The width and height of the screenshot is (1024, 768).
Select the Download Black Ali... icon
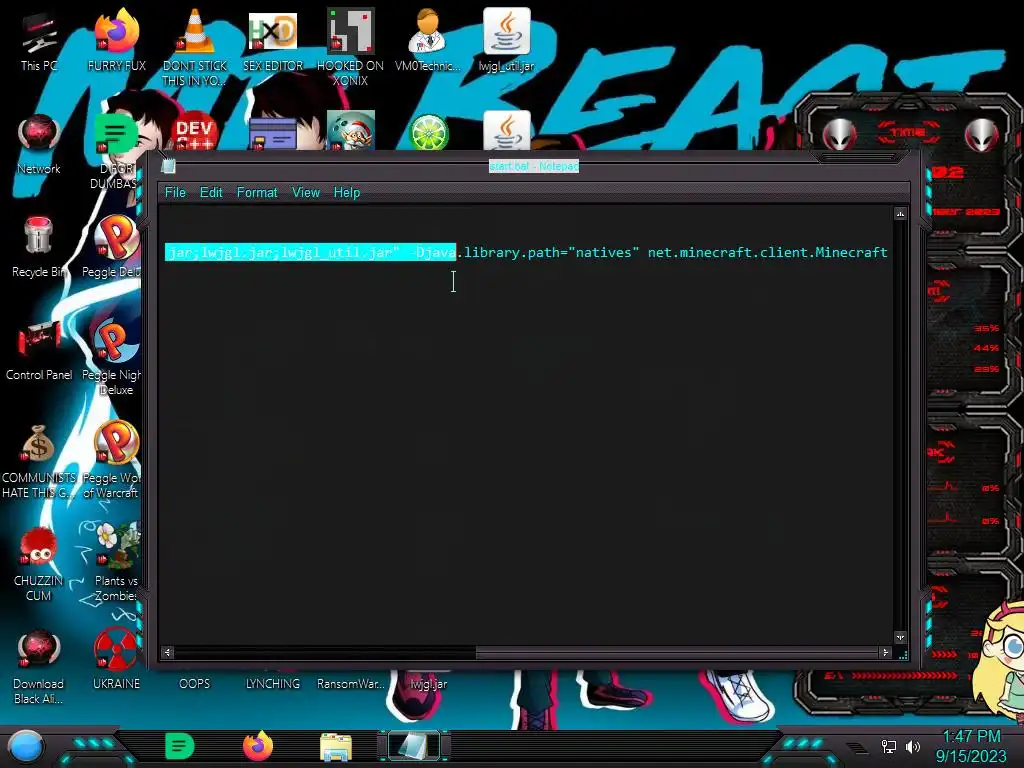pos(39,666)
